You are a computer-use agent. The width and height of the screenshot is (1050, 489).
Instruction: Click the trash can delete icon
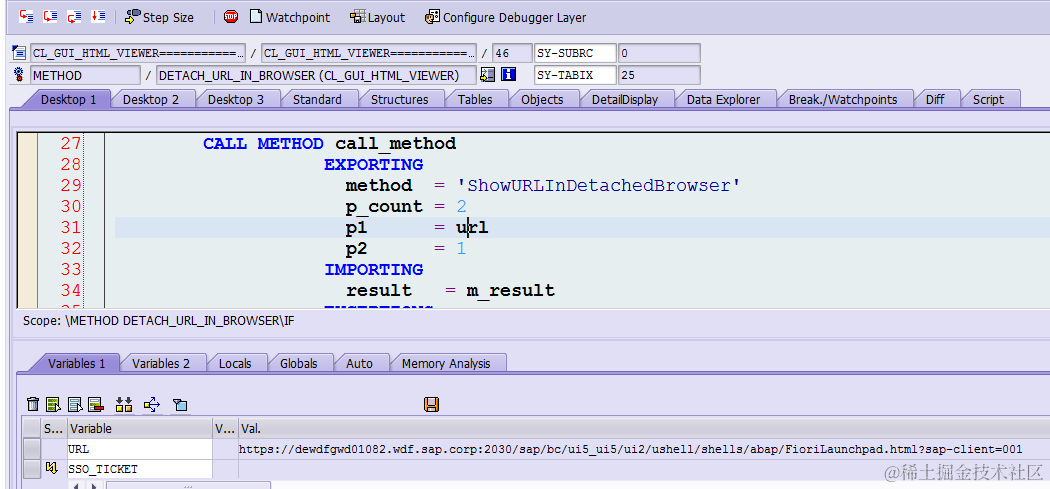33,404
